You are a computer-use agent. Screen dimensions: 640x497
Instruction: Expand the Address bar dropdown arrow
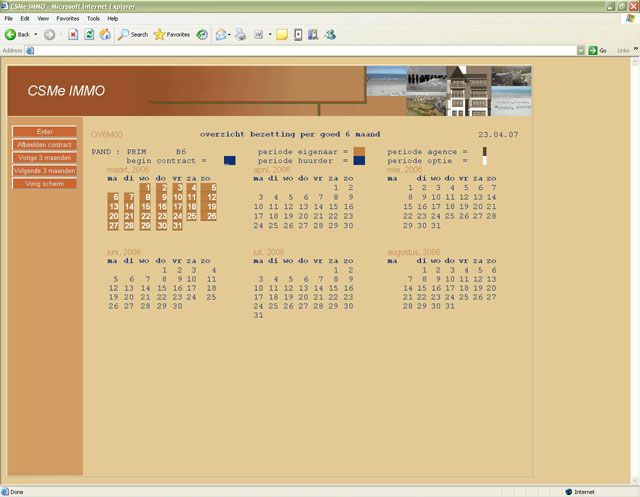(x=580, y=50)
